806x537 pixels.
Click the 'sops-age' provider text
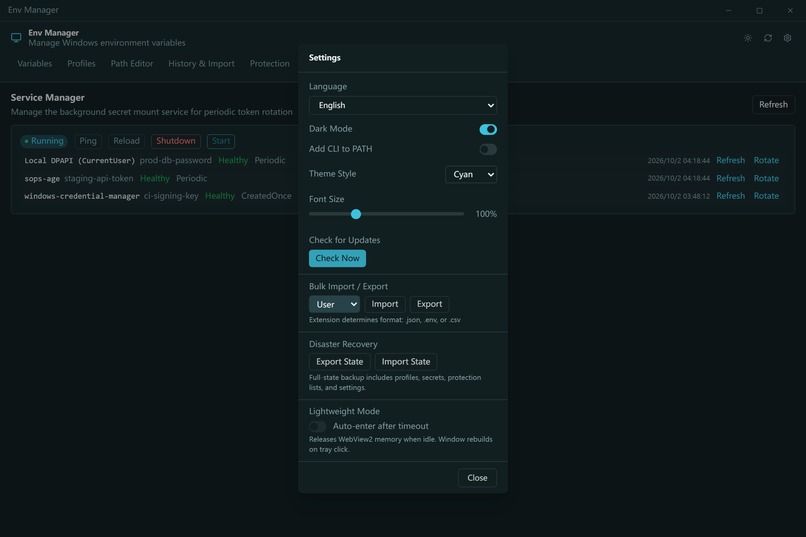pyautogui.click(x=42, y=178)
